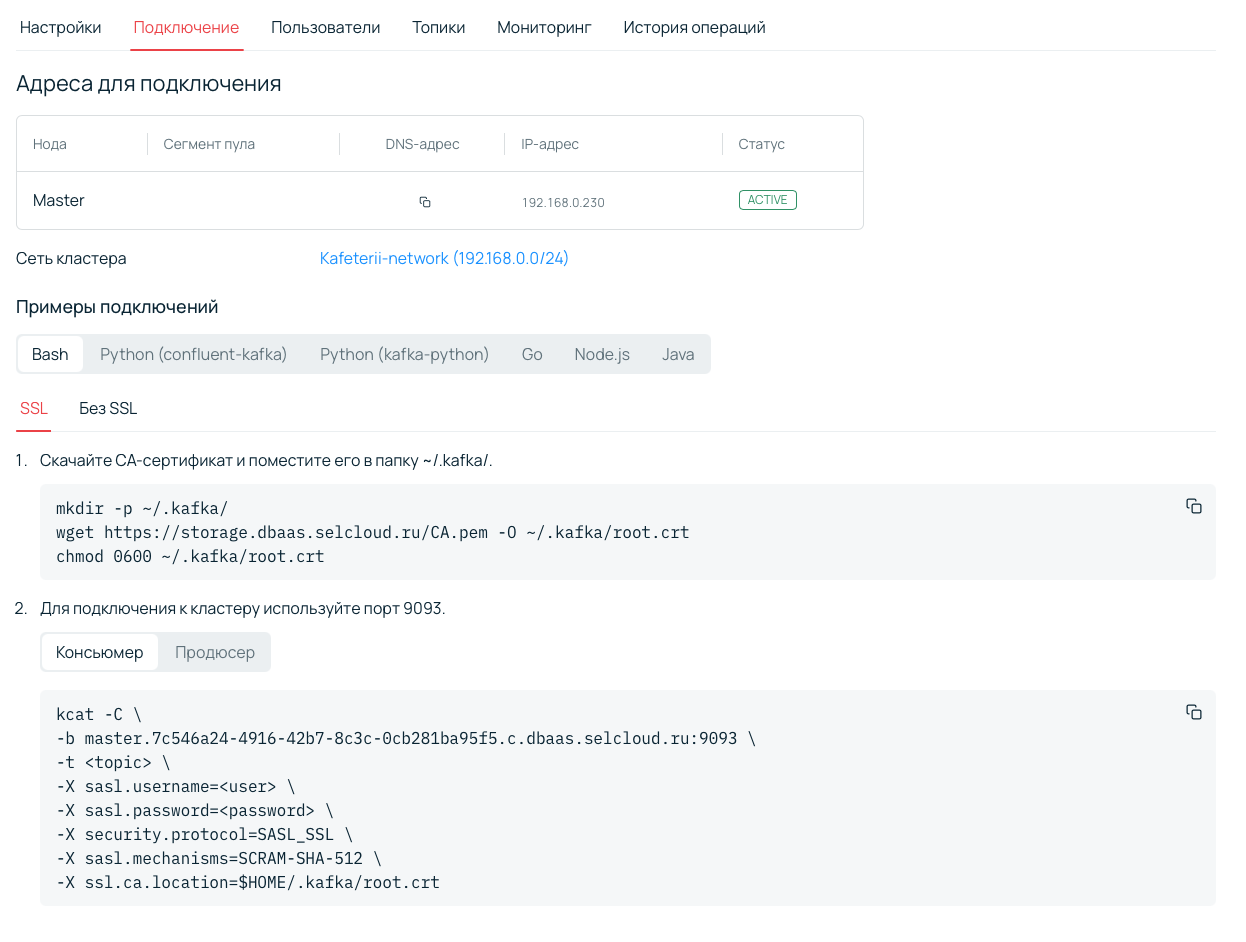The image size is (1246, 942).
Task: Open the Kafeterii-network cluster link
Action: click(x=443, y=258)
